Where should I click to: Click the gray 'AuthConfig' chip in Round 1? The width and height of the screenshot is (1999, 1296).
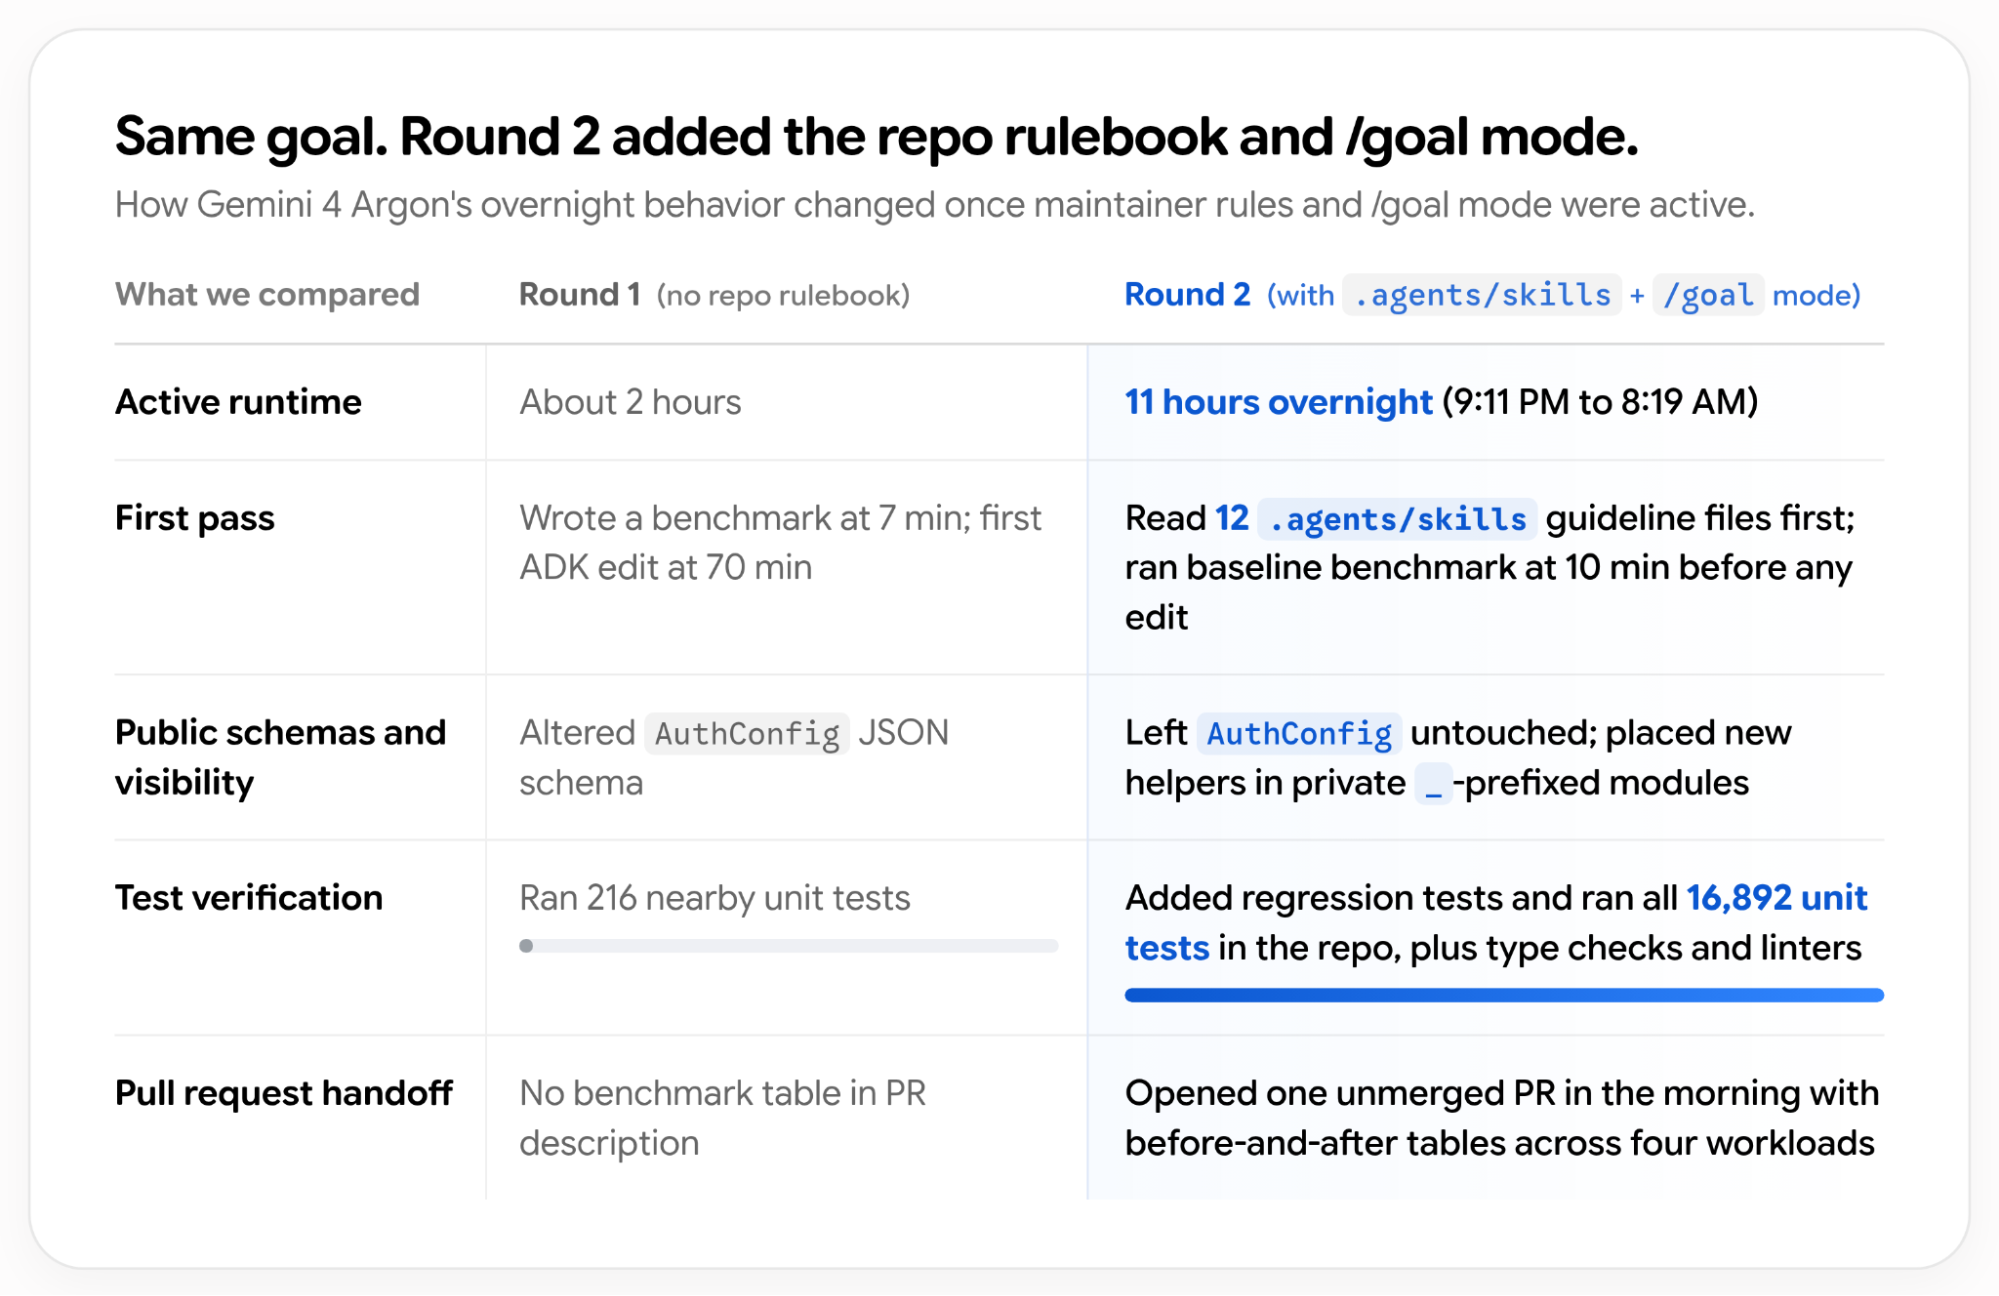(747, 734)
